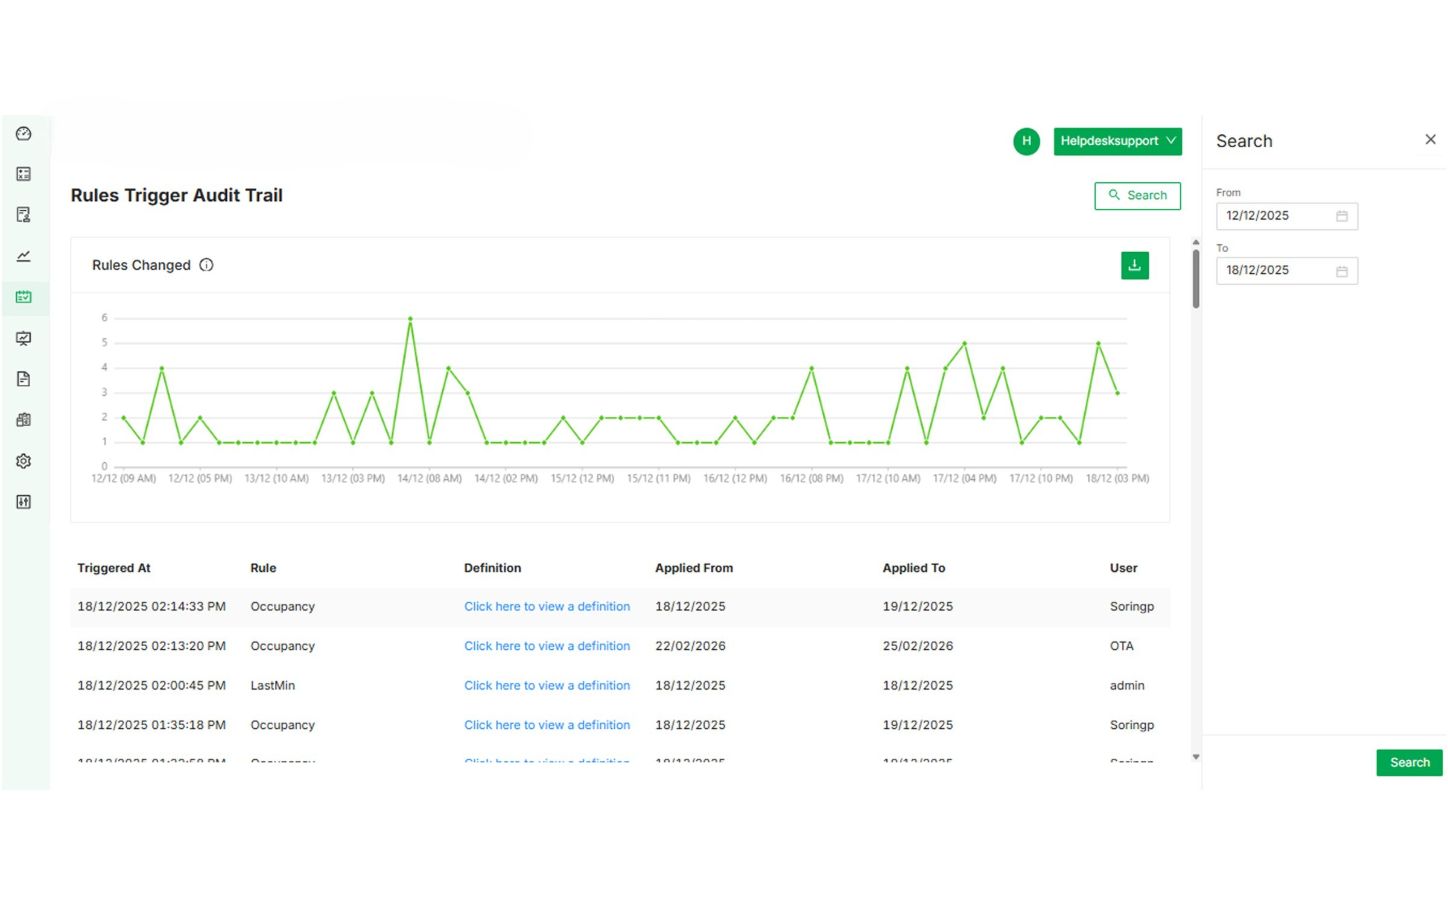
Task: Close the Search side panel
Action: [1430, 140]
